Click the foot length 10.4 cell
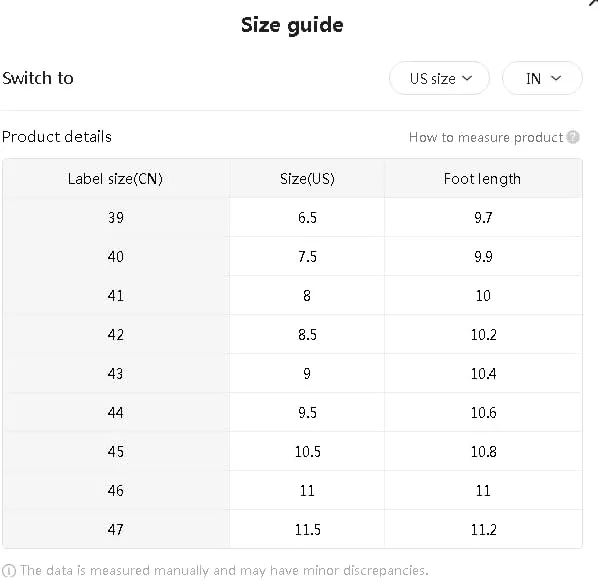 (483, 374)
